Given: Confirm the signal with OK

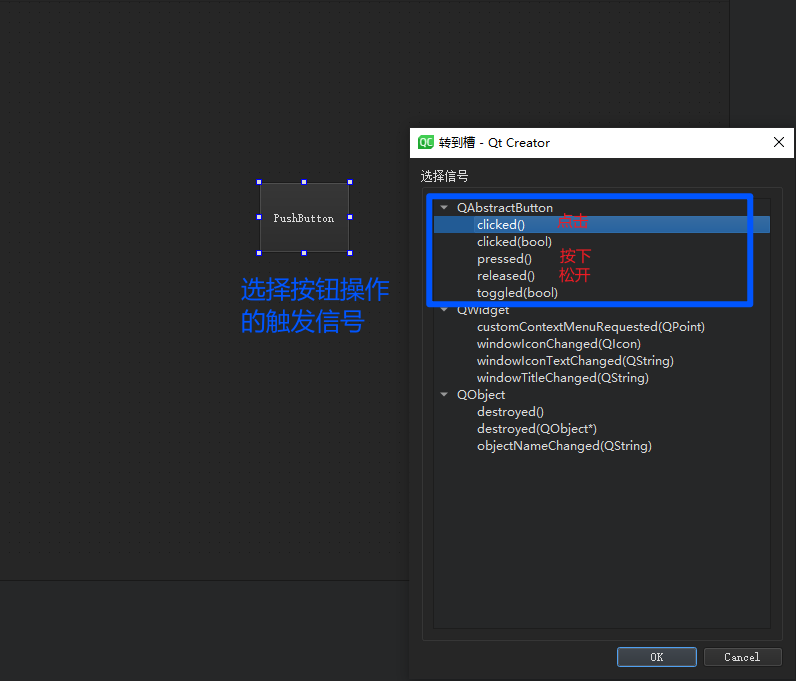Looking at the screenshot, I should 656,657.
